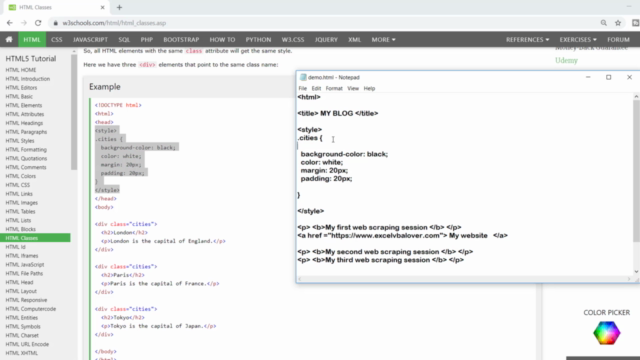Open Notepad File menu
This screenshot has height=360, width=640.
click(x=302, y=88)
